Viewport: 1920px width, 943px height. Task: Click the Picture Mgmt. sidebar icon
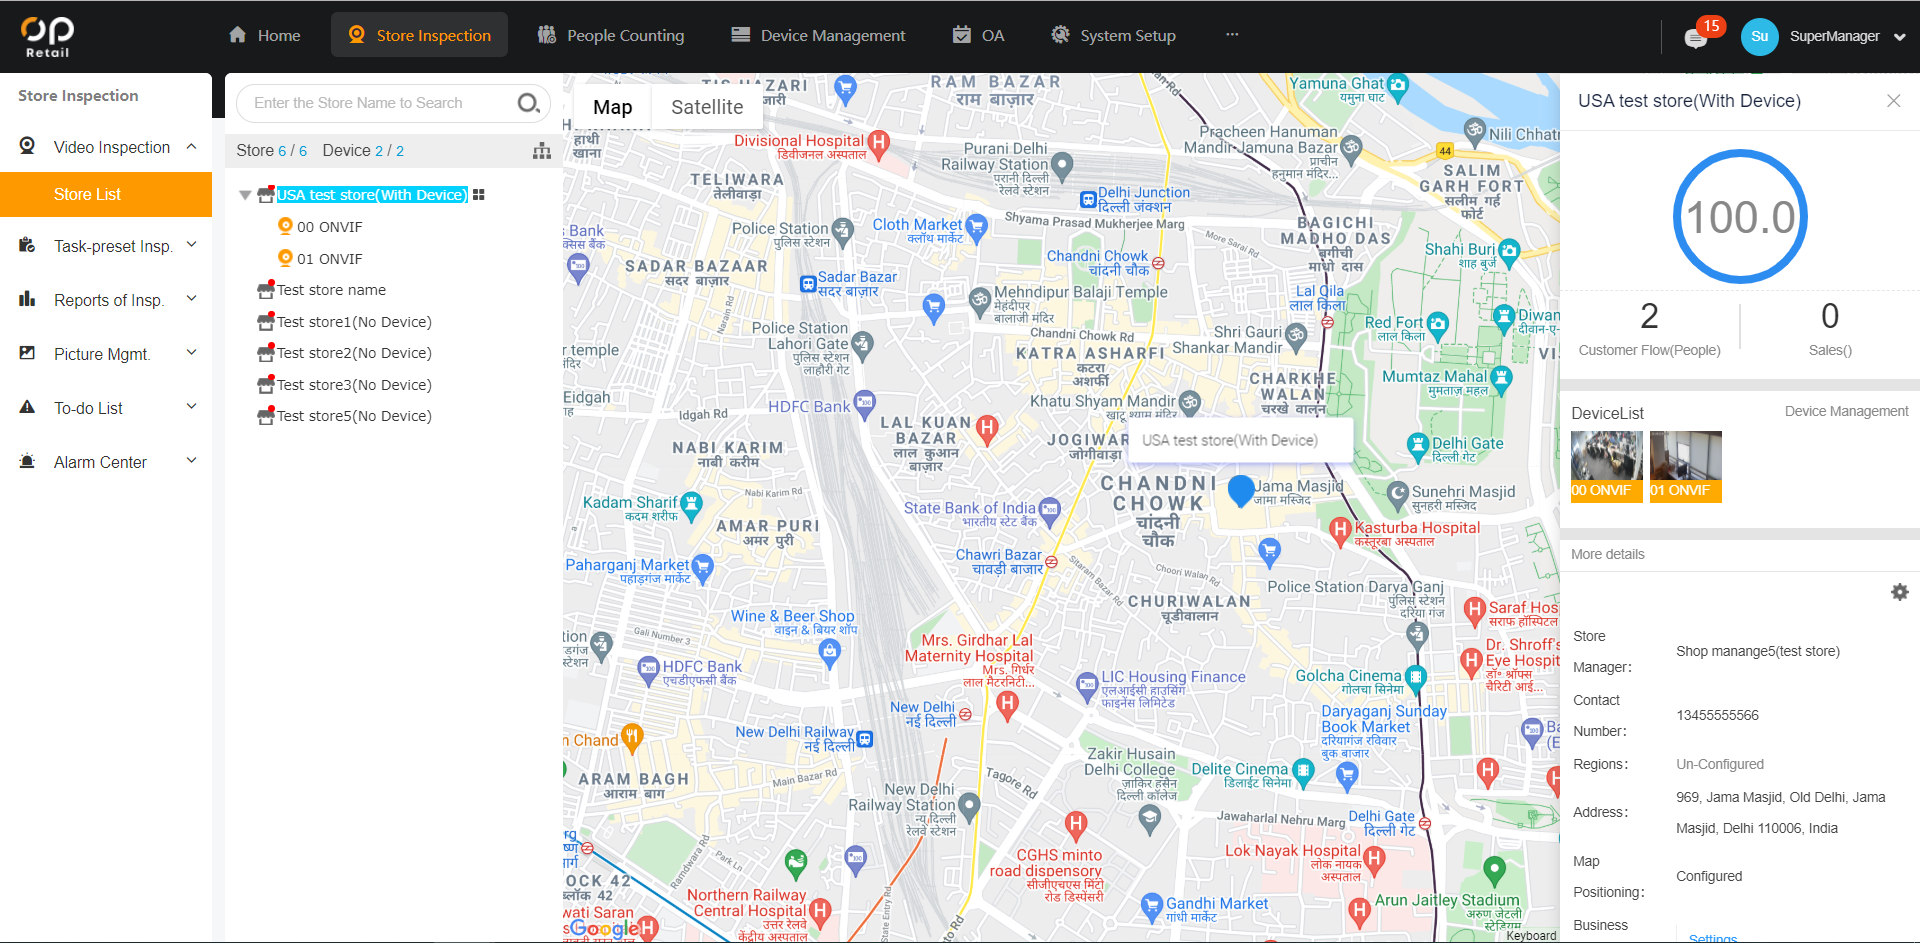coord(28,353)
